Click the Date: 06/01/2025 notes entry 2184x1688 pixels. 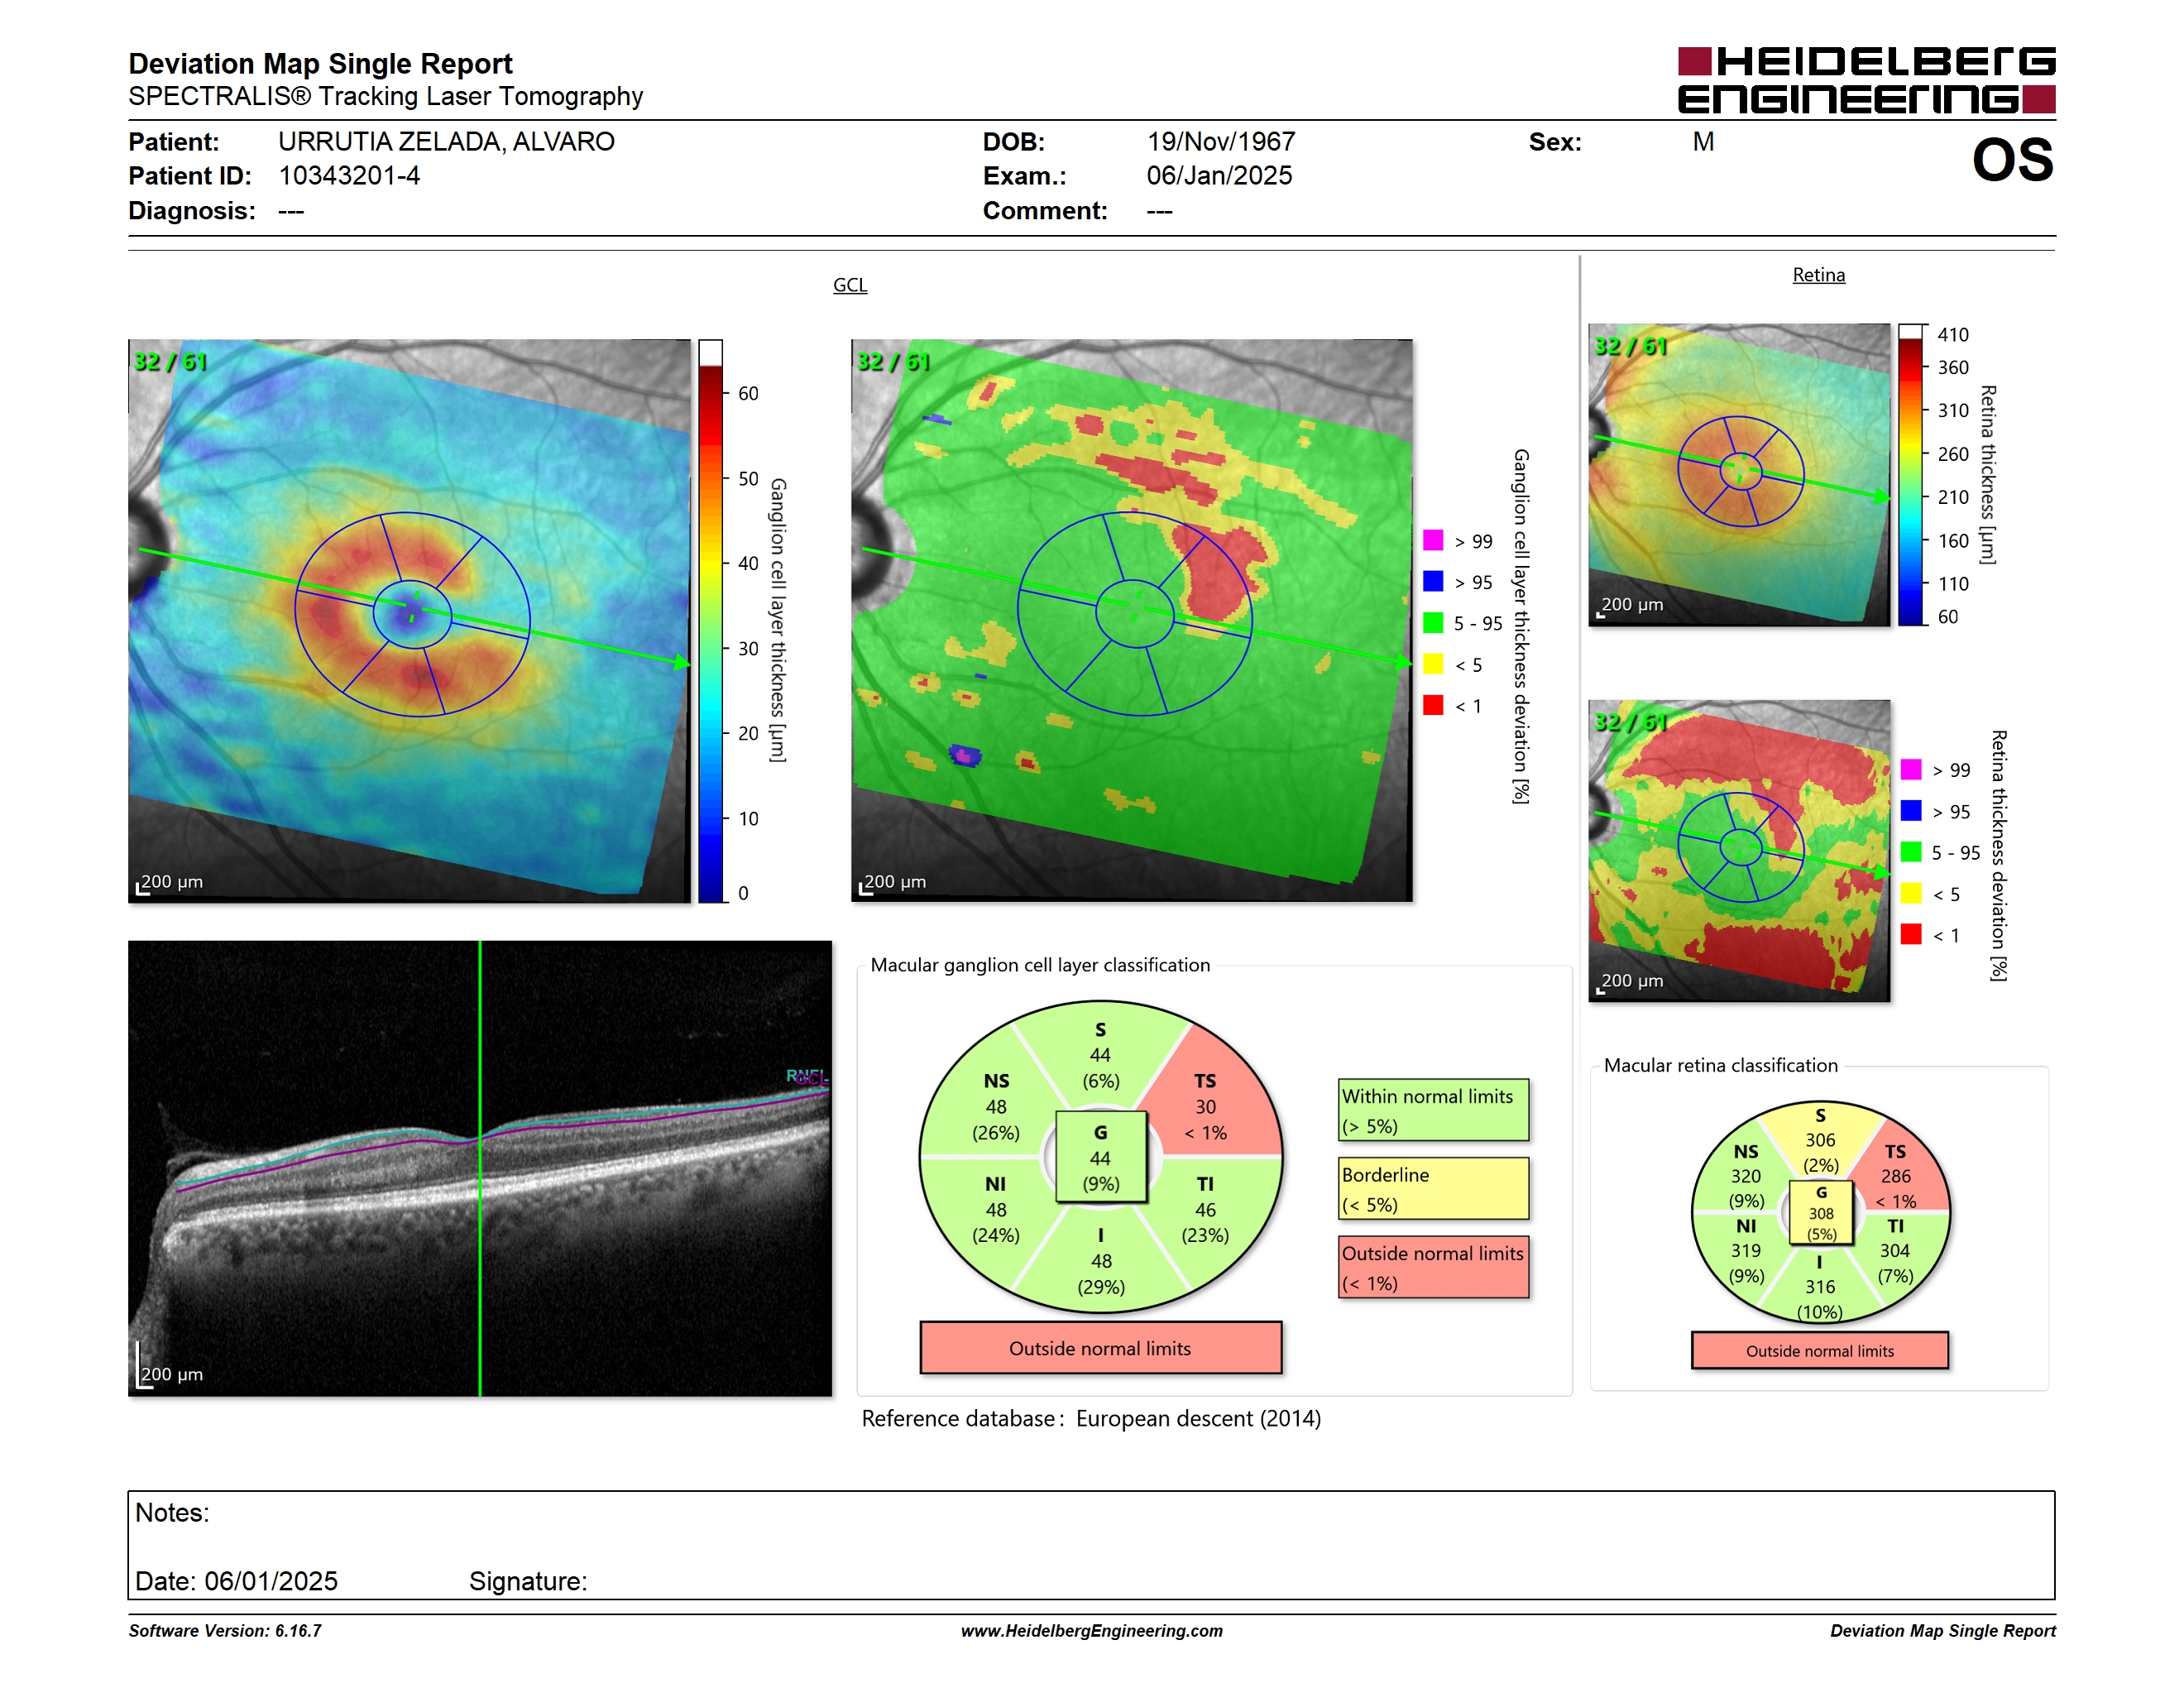pyautogui.click(x=236, y=1581)
